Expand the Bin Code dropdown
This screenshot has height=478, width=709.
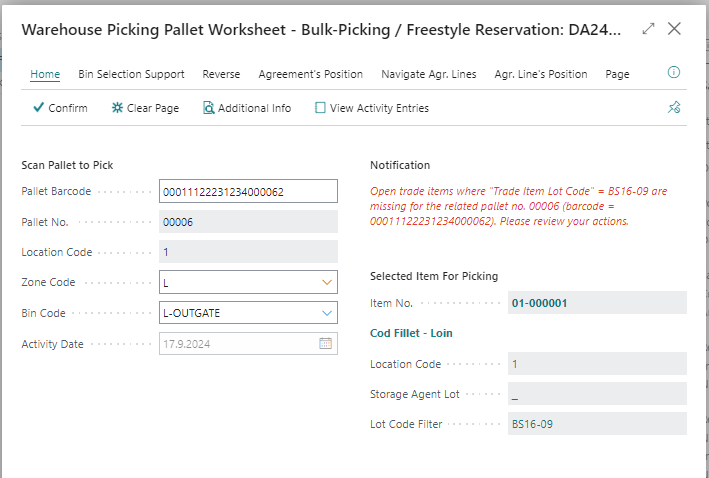[326, 313]
